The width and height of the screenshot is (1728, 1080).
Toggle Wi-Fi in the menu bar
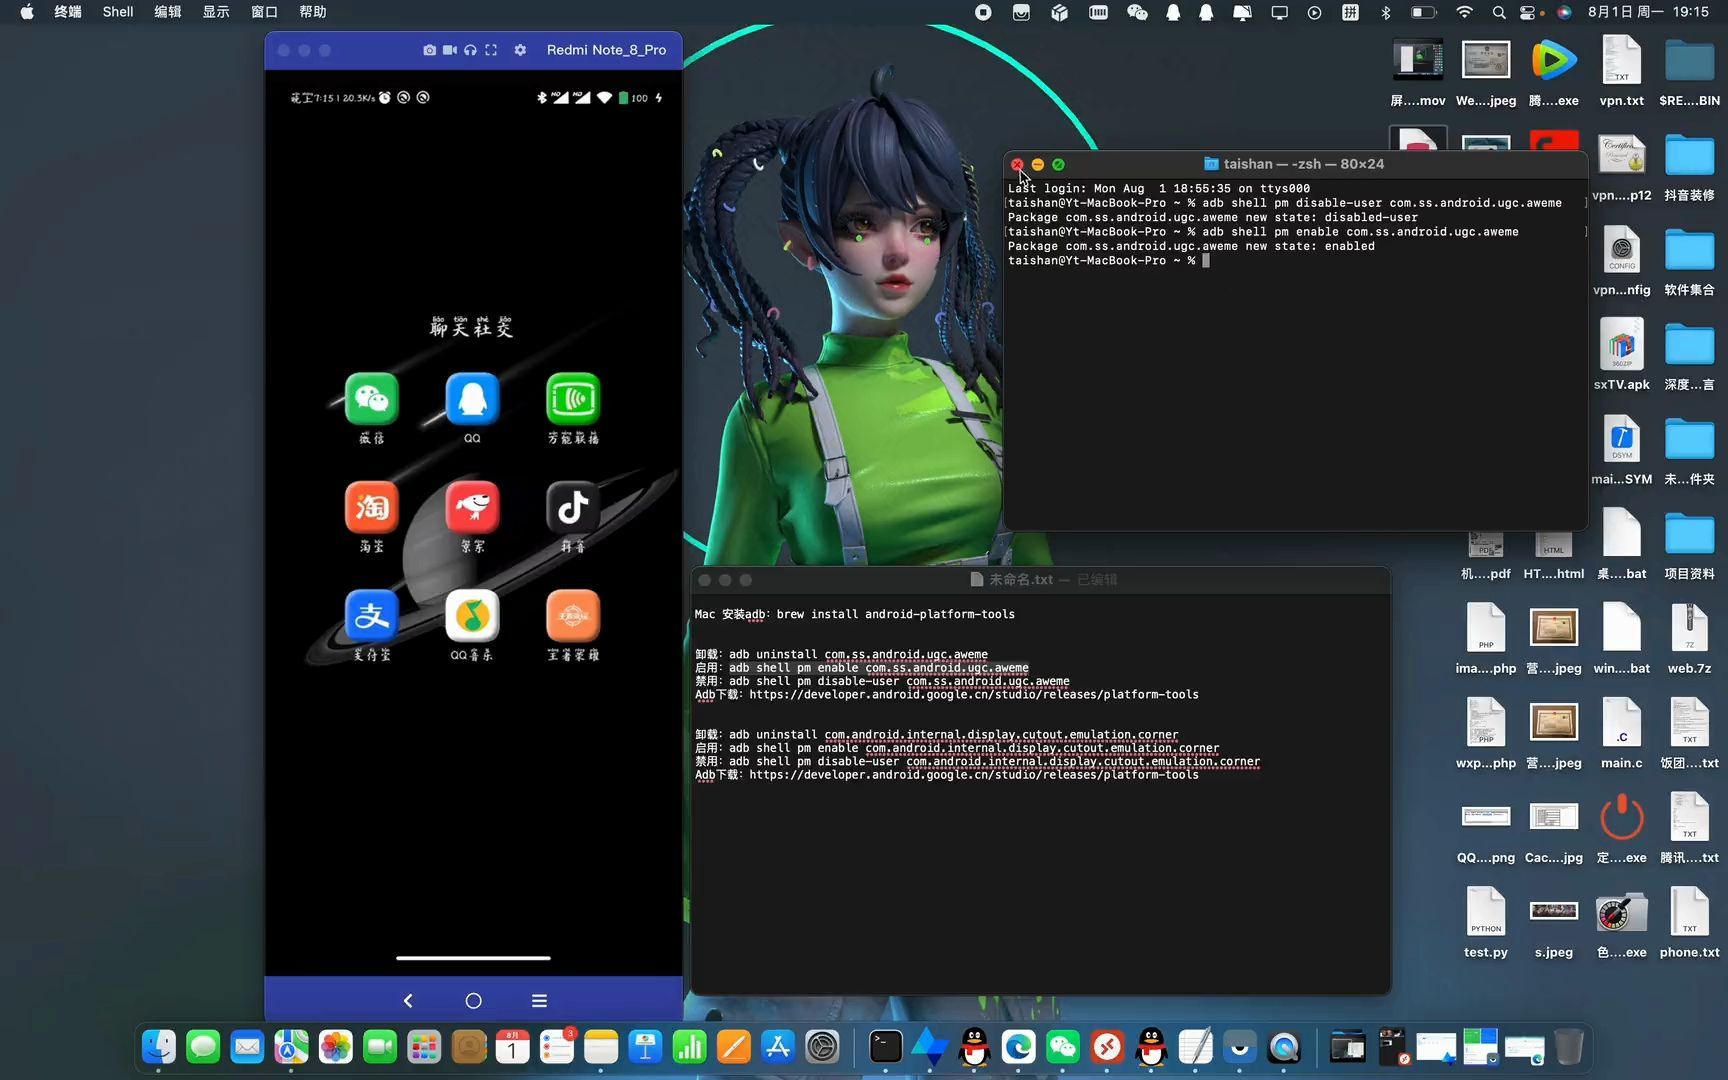pyautogui.click(x=1463, y=12)
